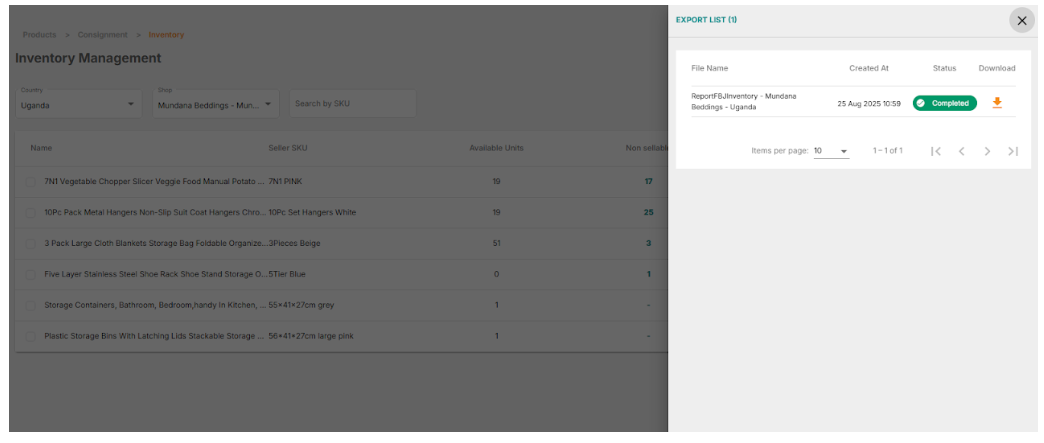This screenshot has height=443, width=1044.
Task: Select checkbox for 10Pc Pack Metal Hangers
Action: [x=31, y=213]
